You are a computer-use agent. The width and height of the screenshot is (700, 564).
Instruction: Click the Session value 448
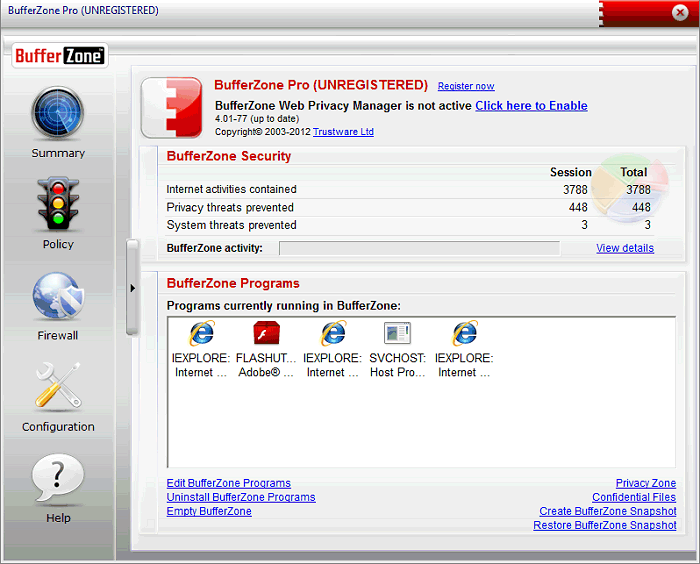578,207
